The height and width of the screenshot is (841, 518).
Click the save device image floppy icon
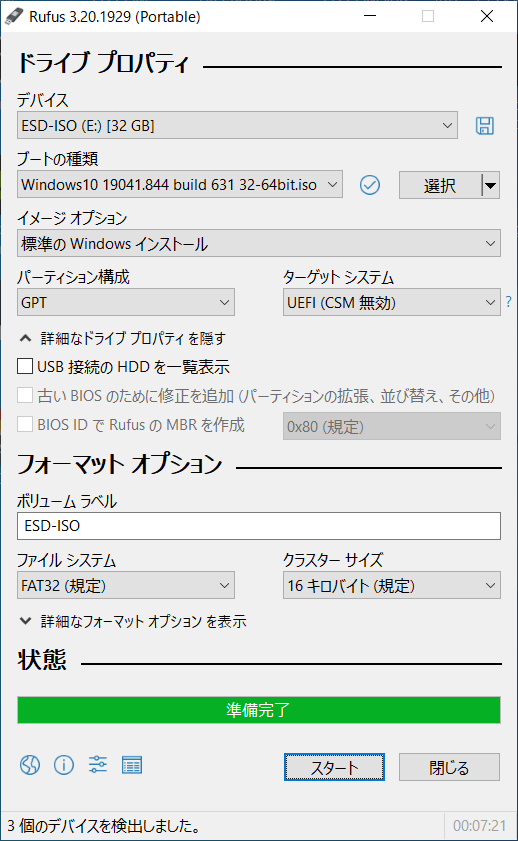(485, 126)
